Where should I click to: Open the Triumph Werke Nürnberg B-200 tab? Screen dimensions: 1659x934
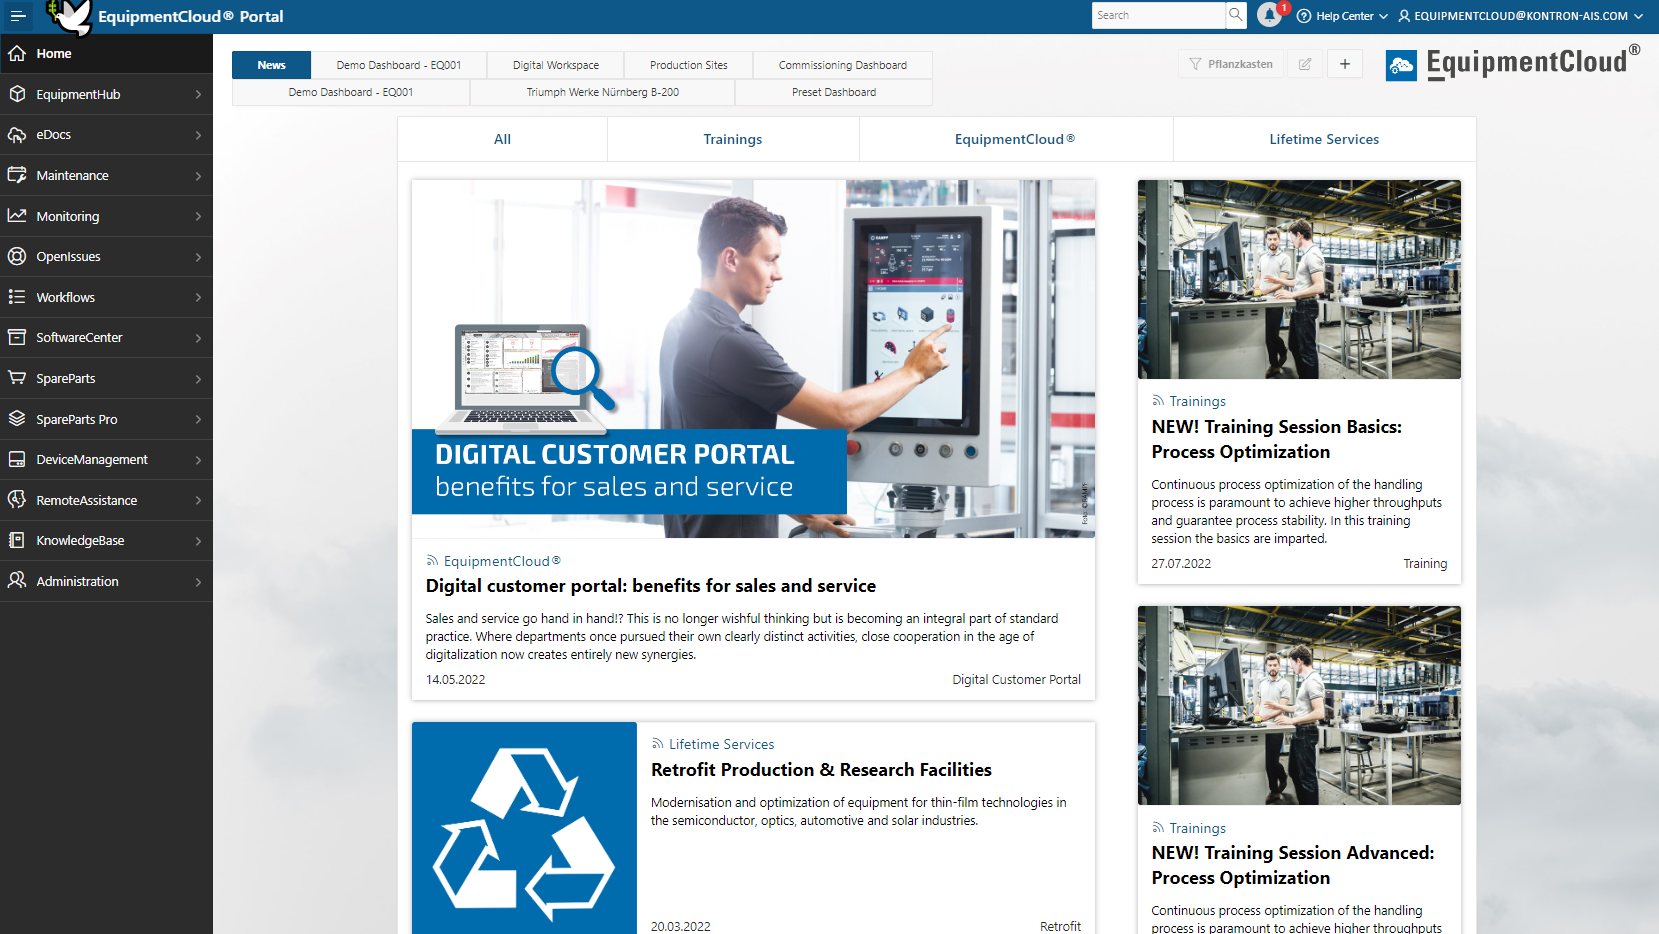(x=603, y=92)
